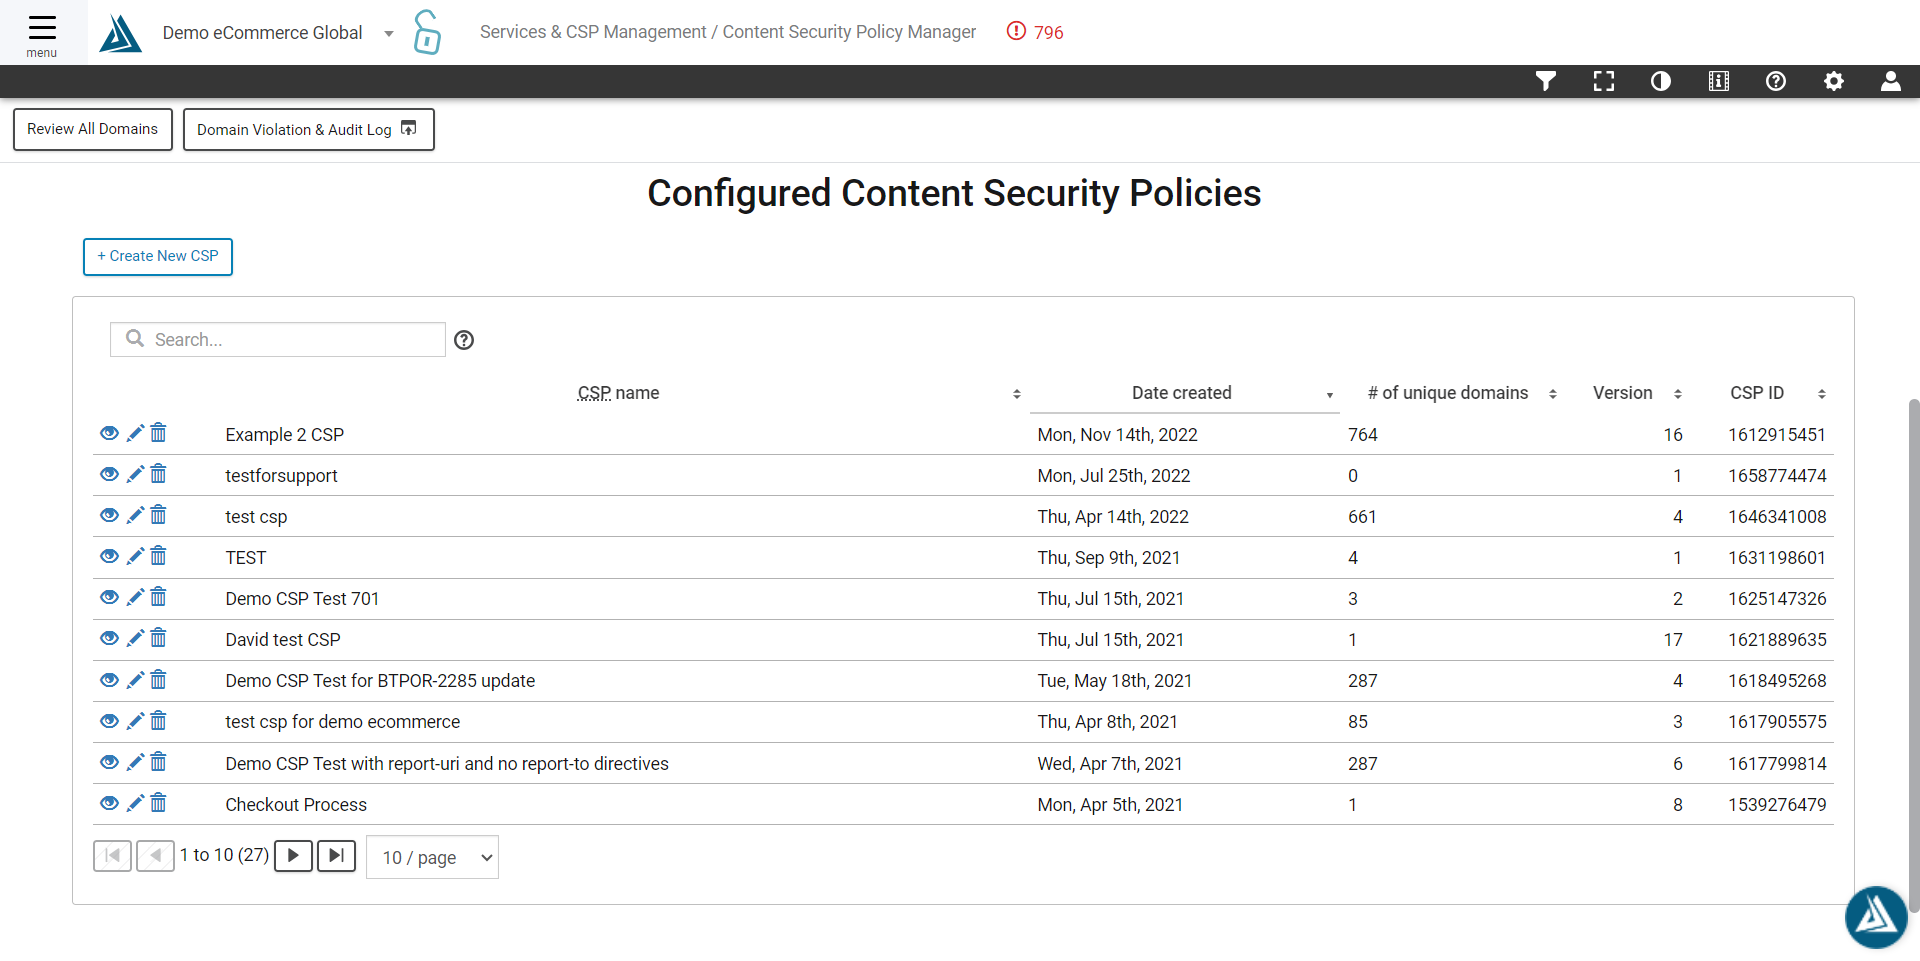Image resolution: width=1920 pixels, height=961 pixels.
Task: Delete report-uri directives policy
Action: (158, 762)
